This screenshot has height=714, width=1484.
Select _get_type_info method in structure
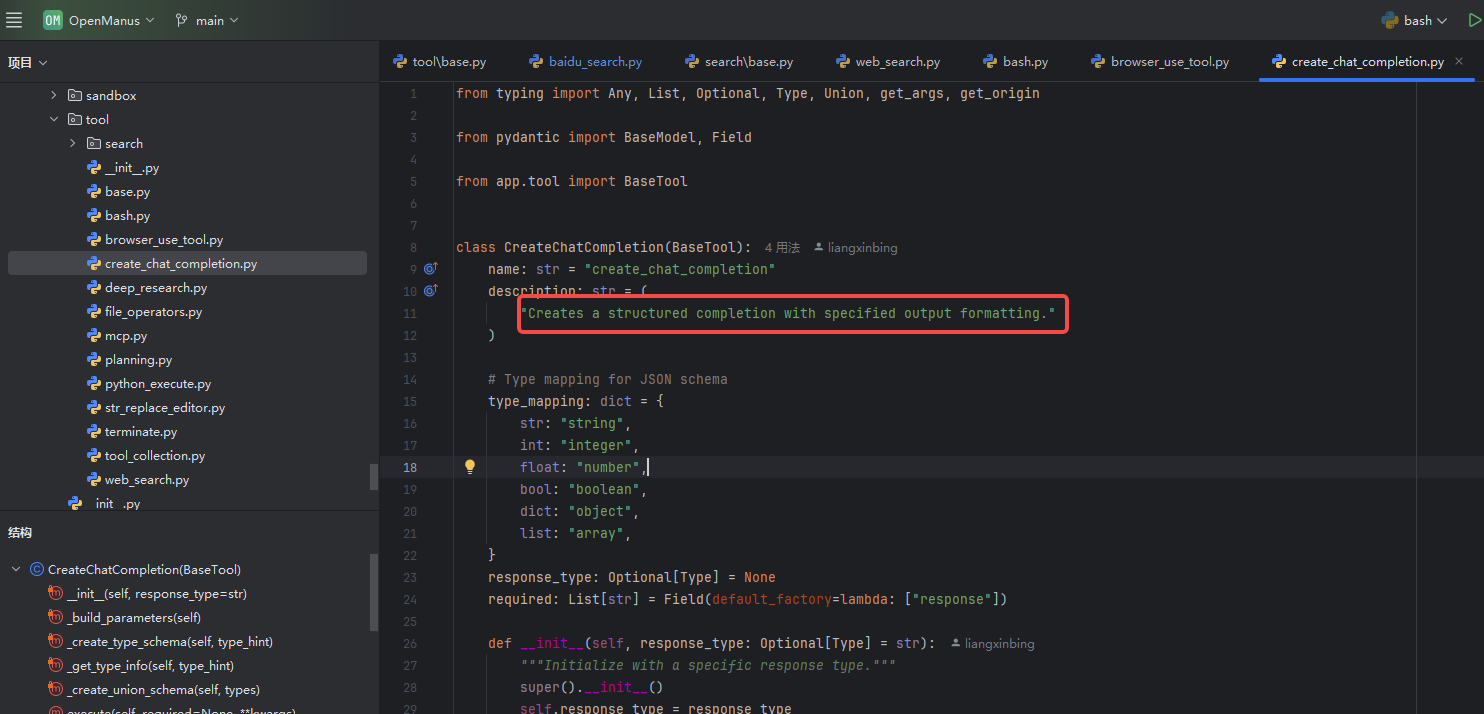(151, 666)
